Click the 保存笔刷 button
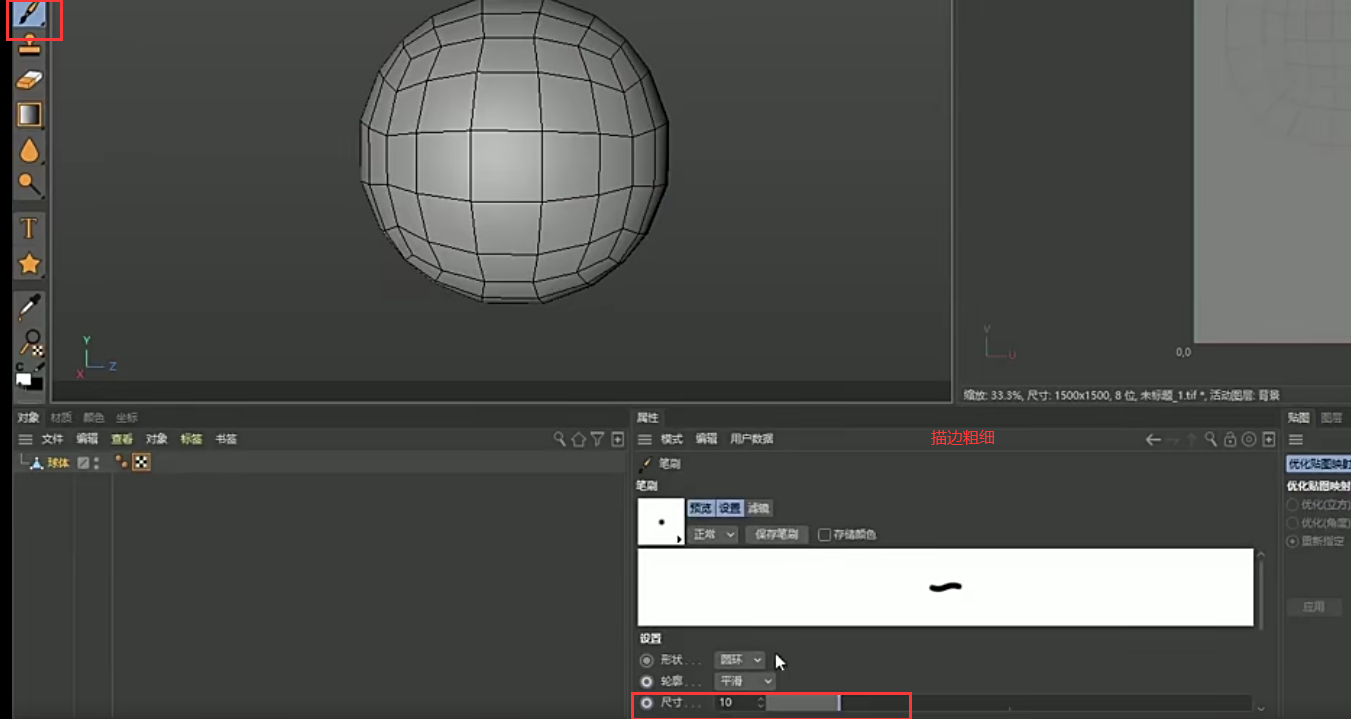This screenshot has width=1351, height=719. 776,535
